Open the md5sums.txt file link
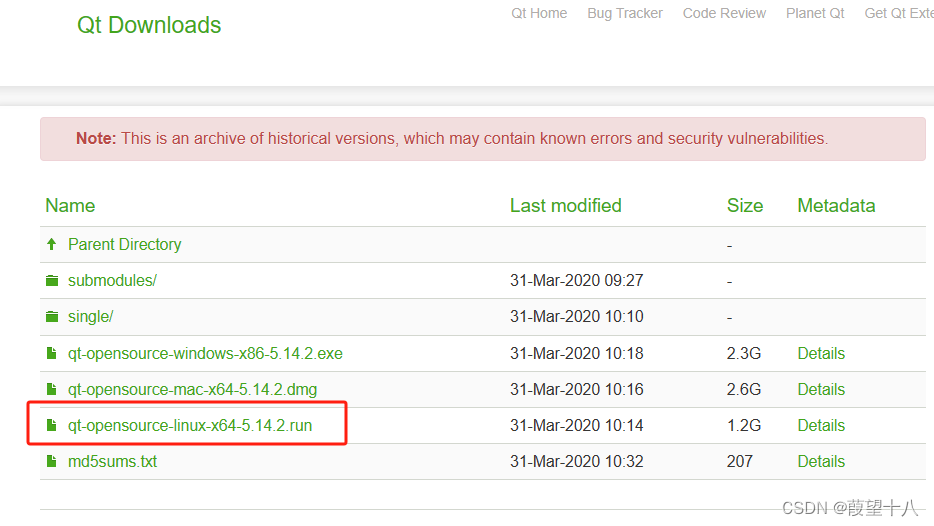The image size is (934, 526). (x=113, y=462)
